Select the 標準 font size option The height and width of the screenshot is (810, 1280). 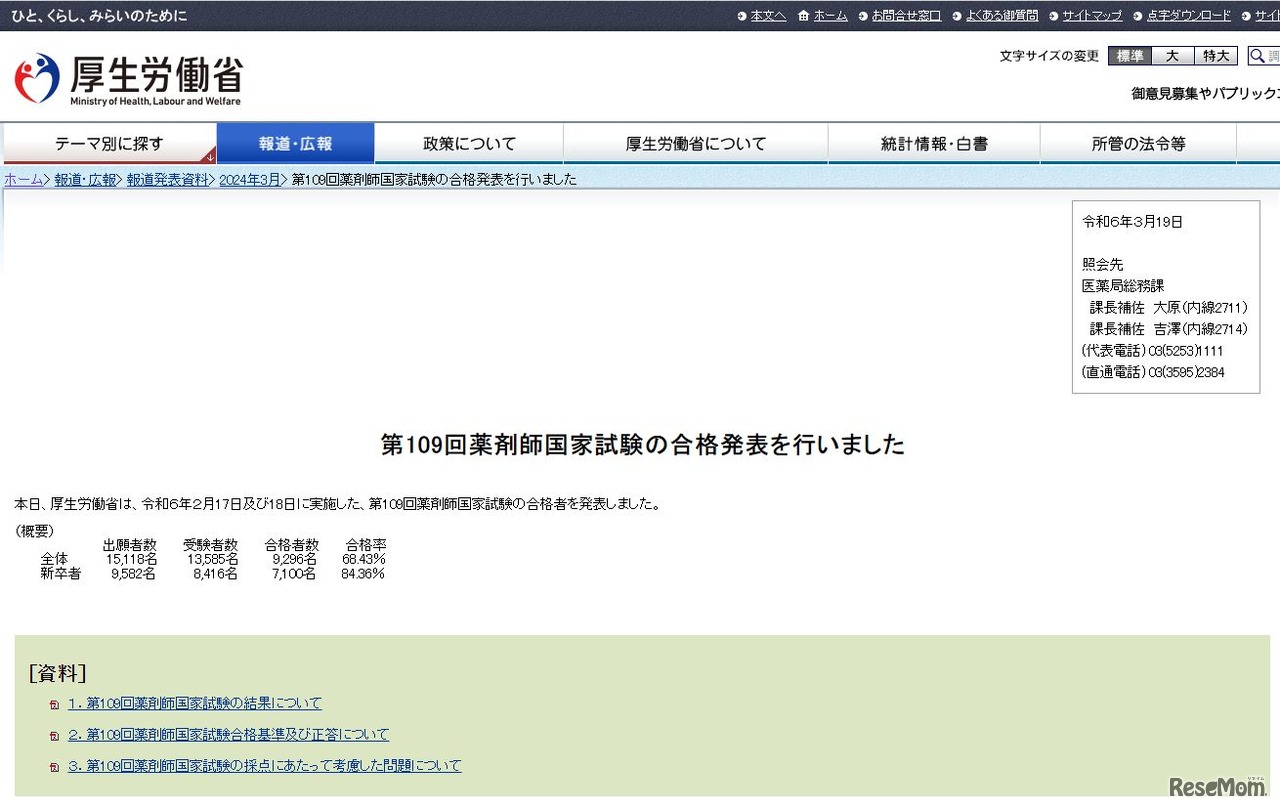click(x=1128, y=56)
